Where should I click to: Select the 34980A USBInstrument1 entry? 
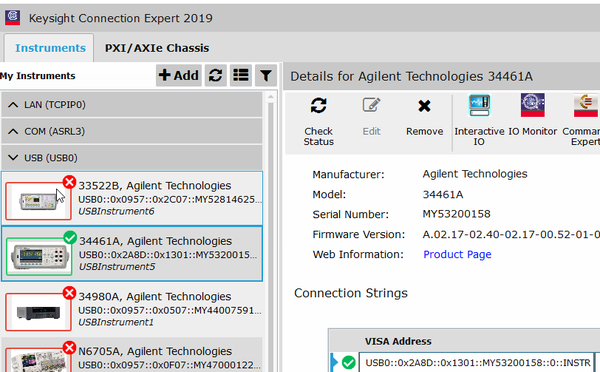(x=132, y=309)
